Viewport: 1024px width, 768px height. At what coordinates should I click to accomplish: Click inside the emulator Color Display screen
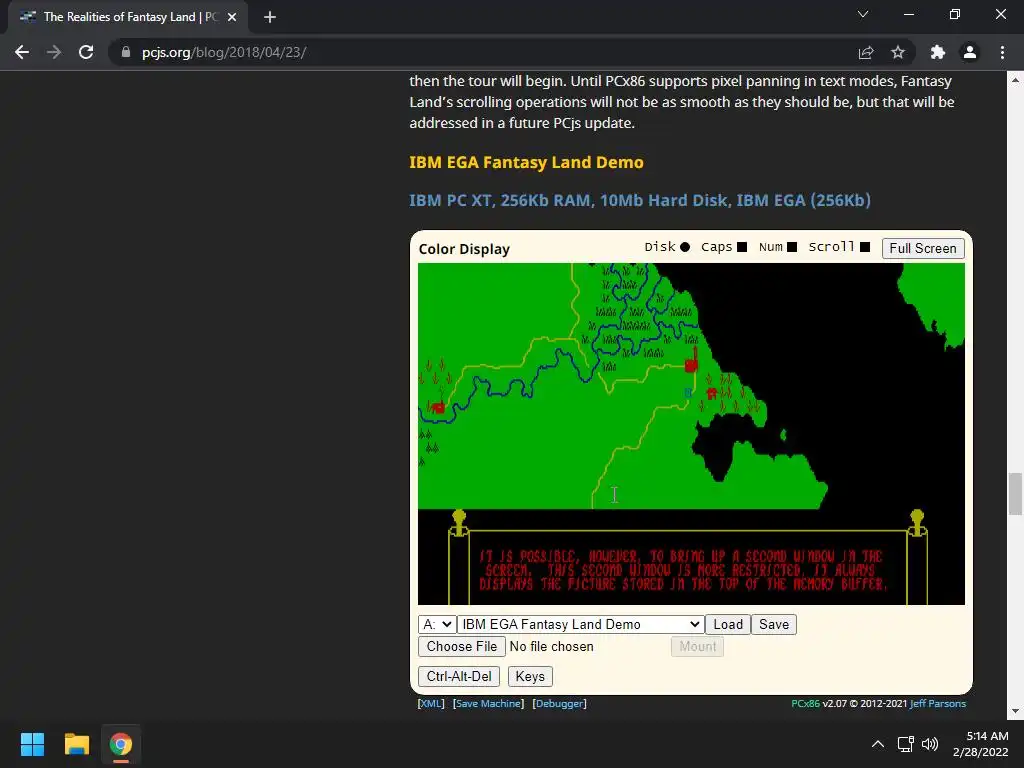click(691, 434)
